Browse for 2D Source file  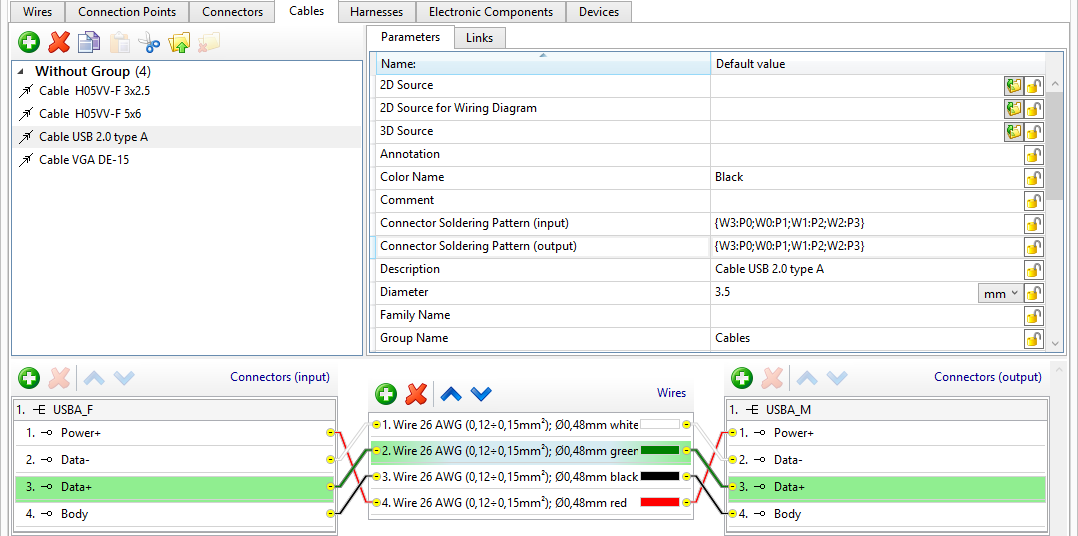(1013, 86)
